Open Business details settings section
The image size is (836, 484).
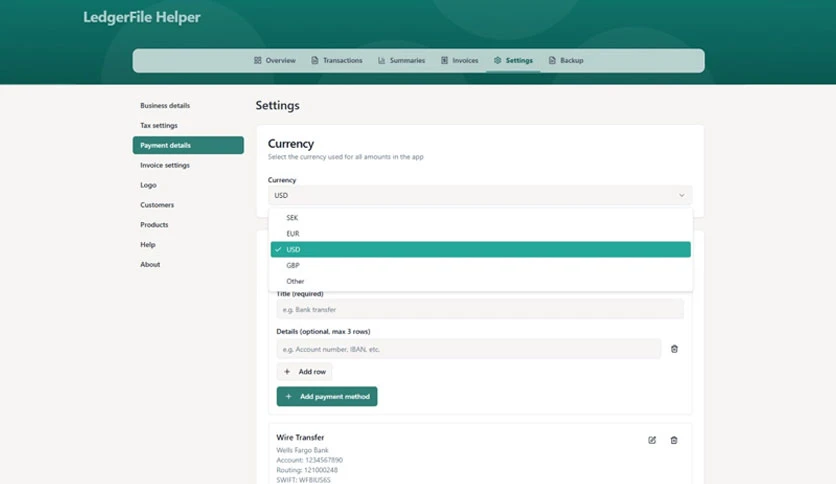pos(188,106)
